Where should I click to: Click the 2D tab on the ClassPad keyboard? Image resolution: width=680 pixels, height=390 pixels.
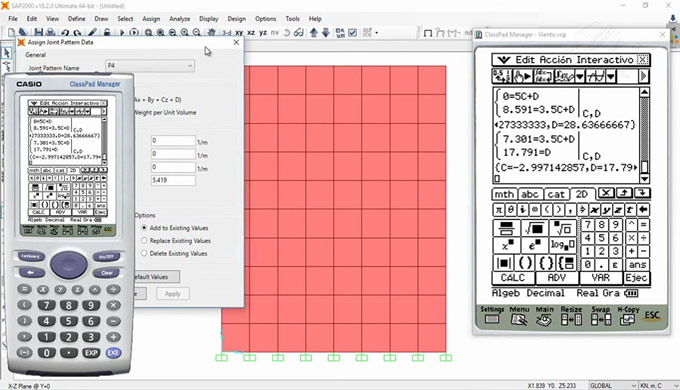click(x=582, y=194)
